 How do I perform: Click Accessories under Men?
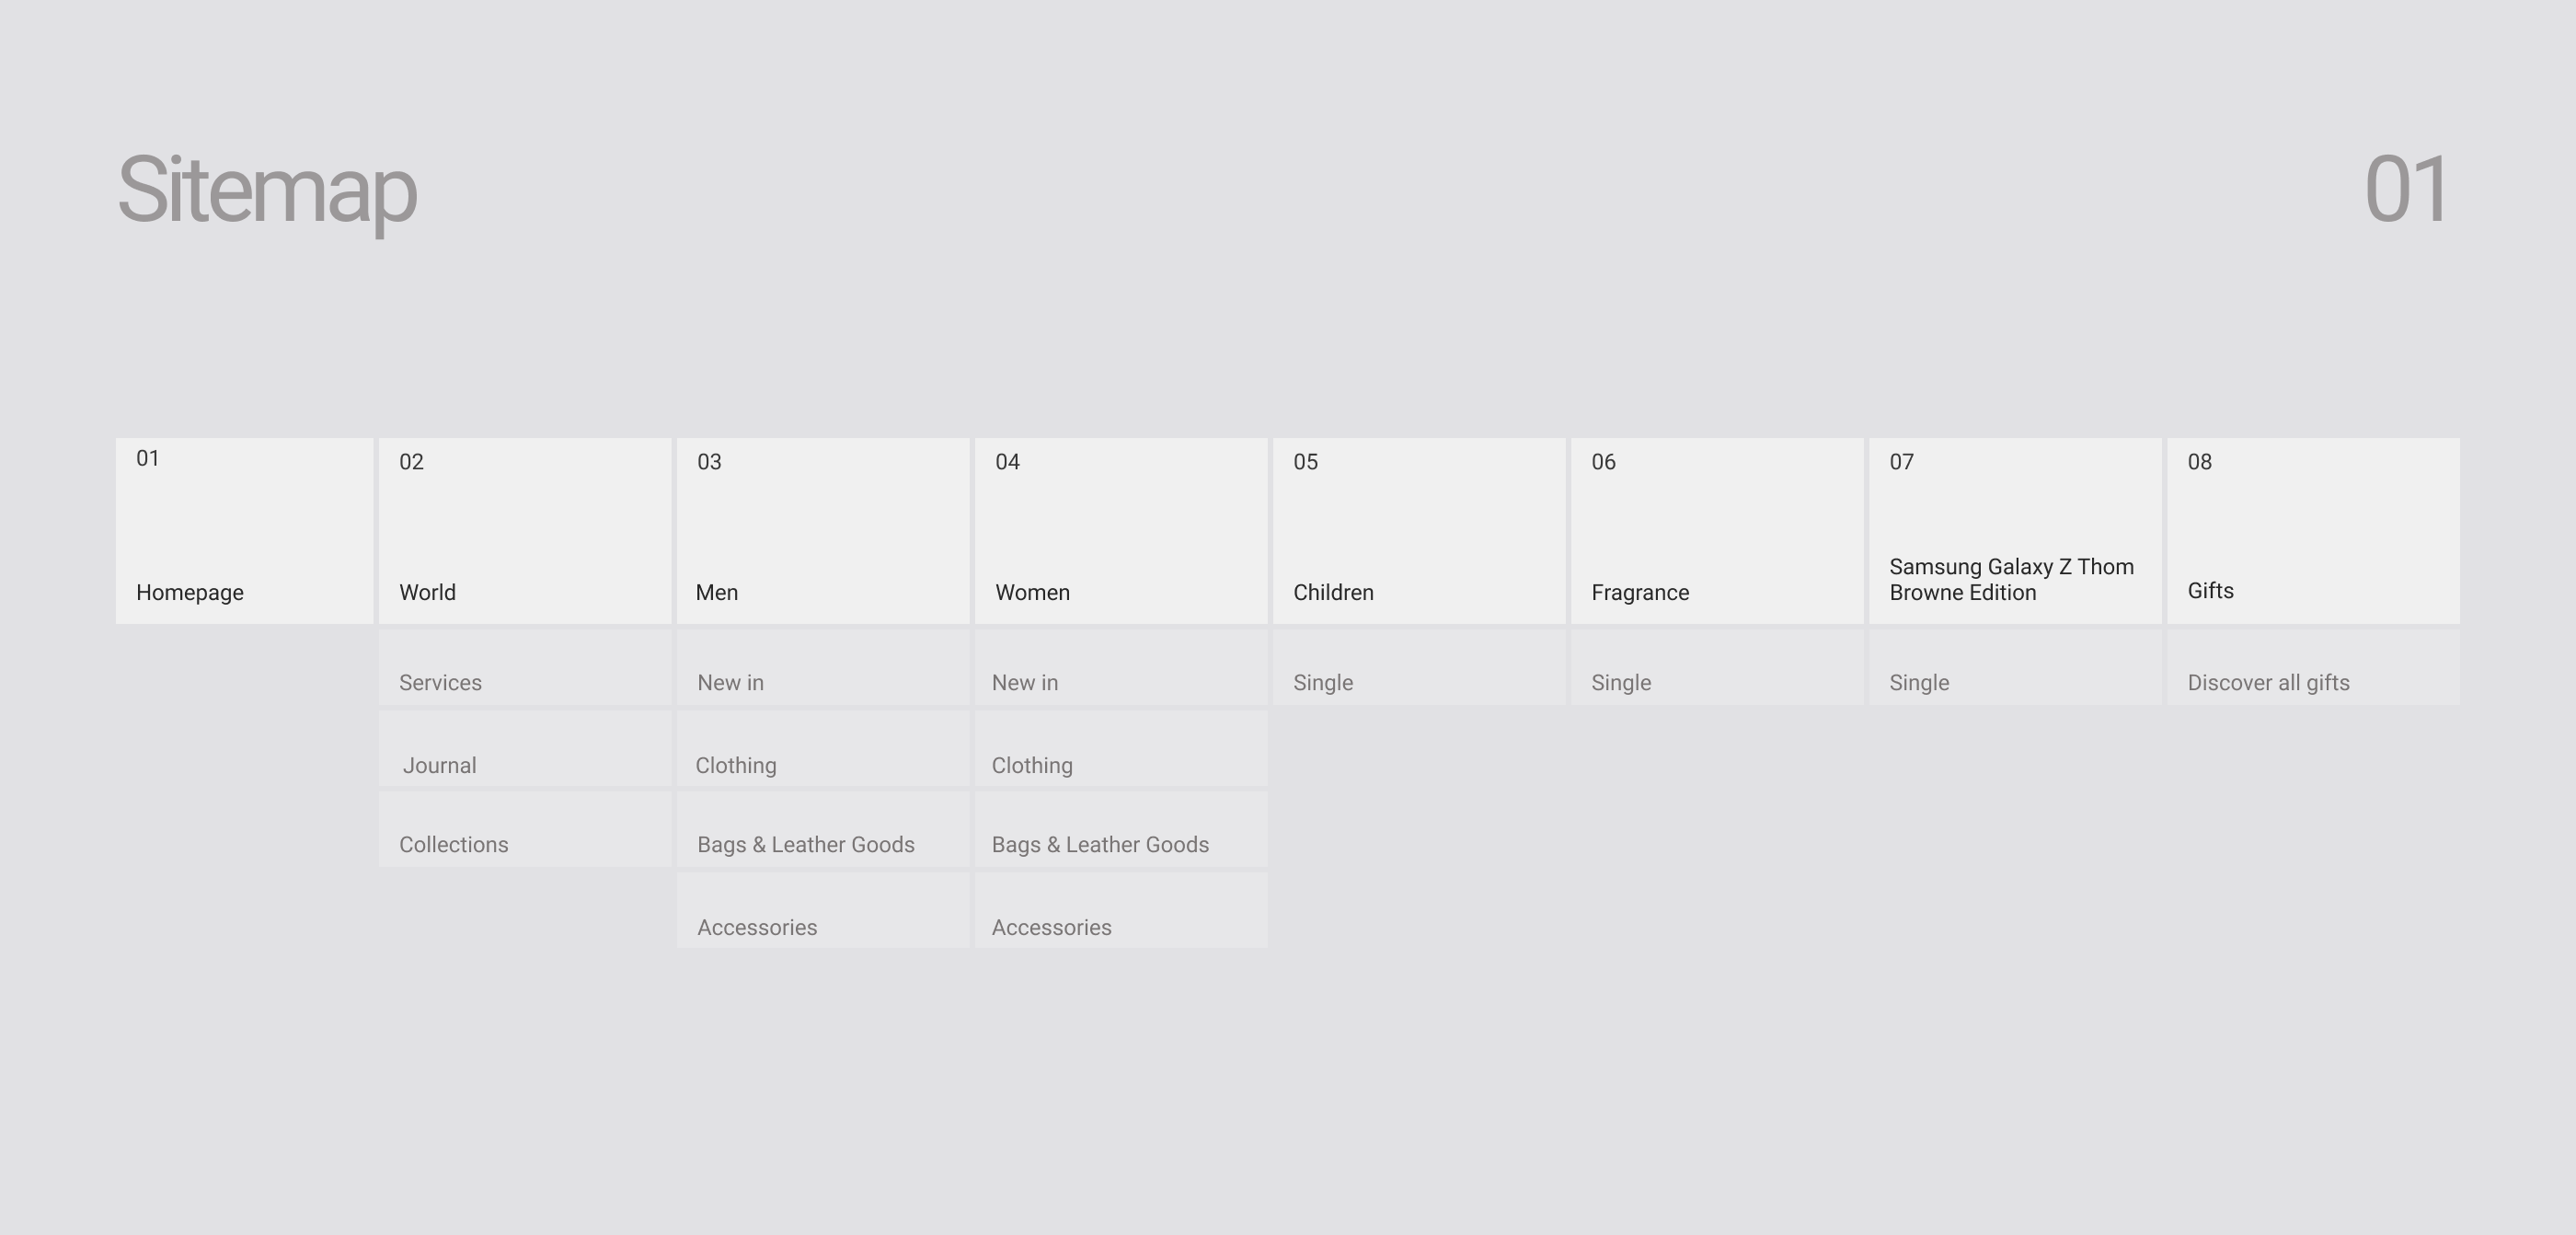click(x=822, y=911)
